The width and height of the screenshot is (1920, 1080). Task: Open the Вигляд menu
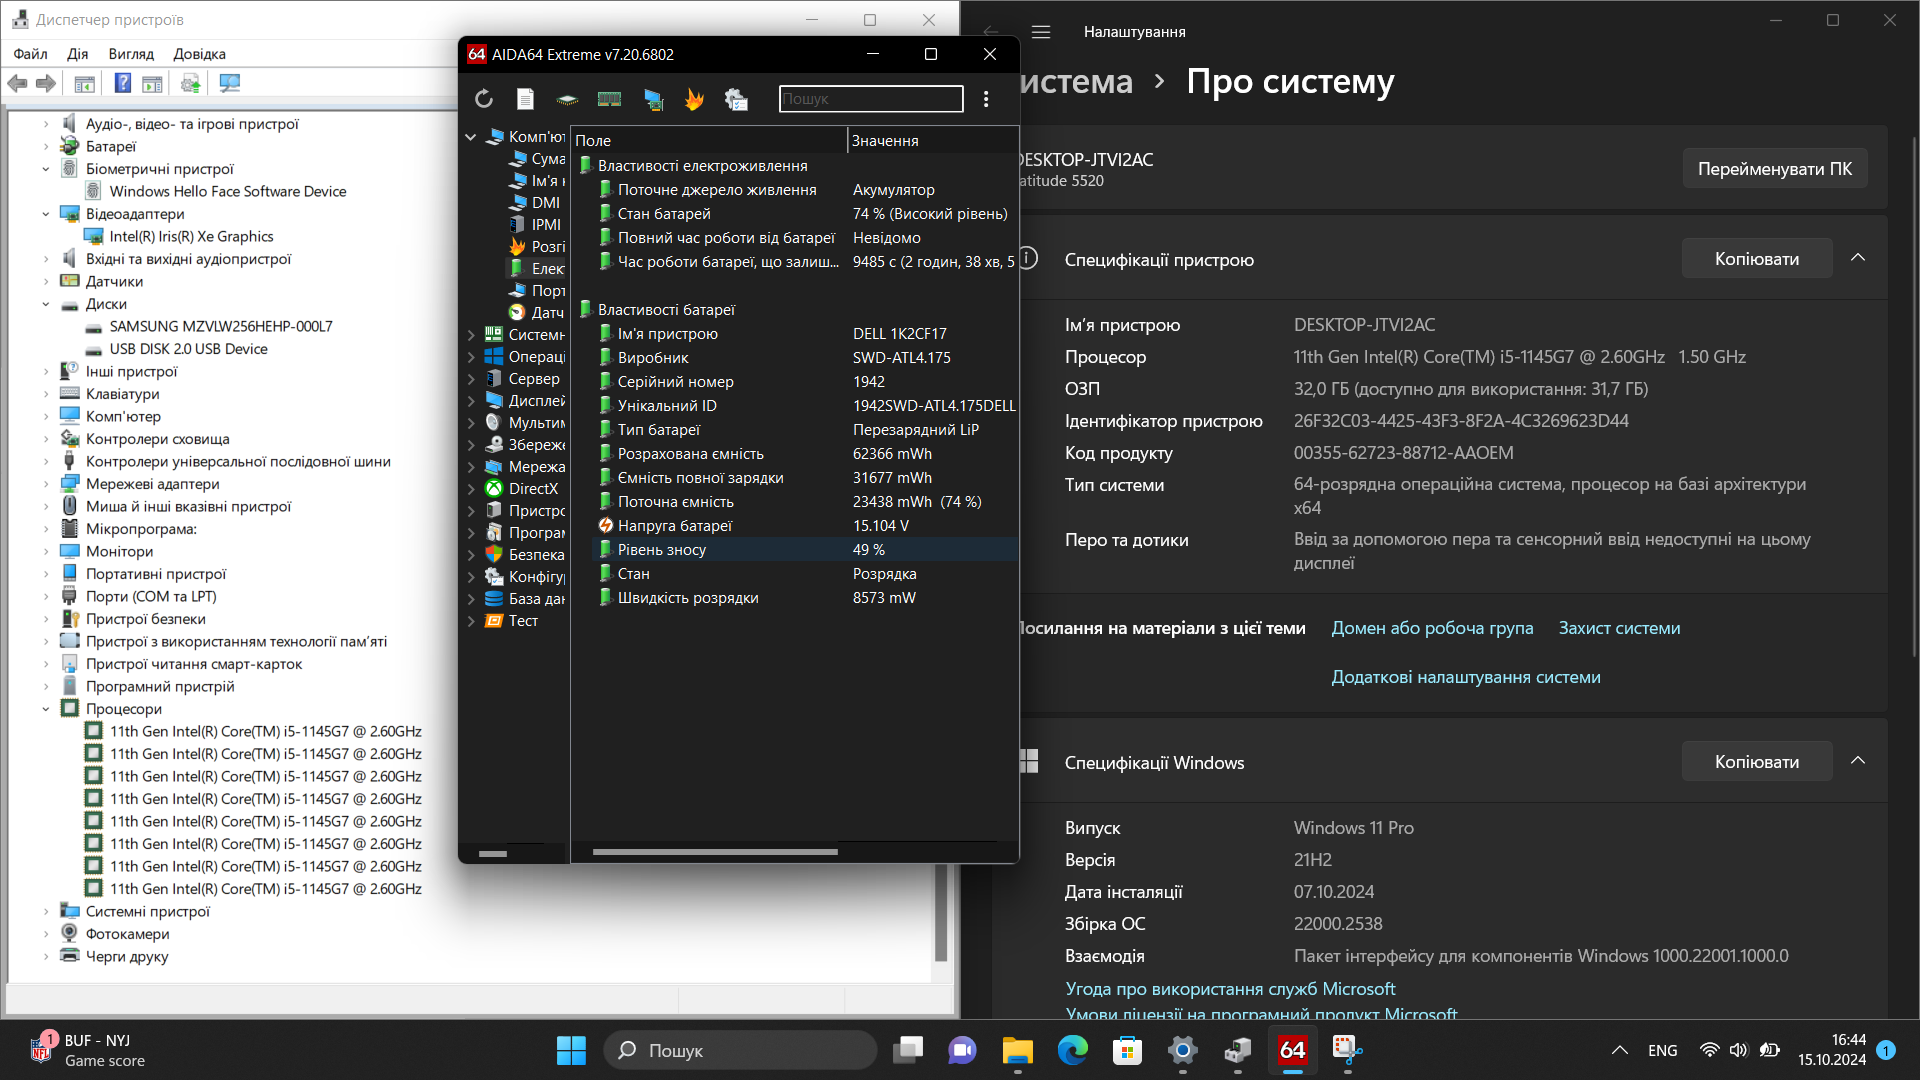(x=131, y=54)
